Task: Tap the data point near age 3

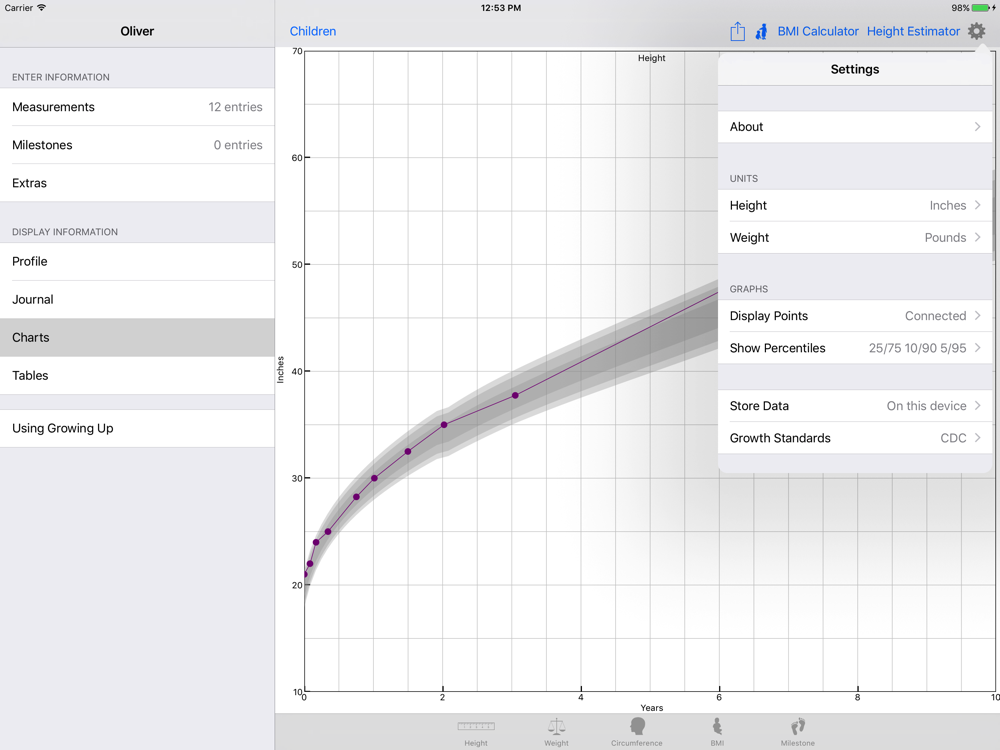Action: [515, 395]
